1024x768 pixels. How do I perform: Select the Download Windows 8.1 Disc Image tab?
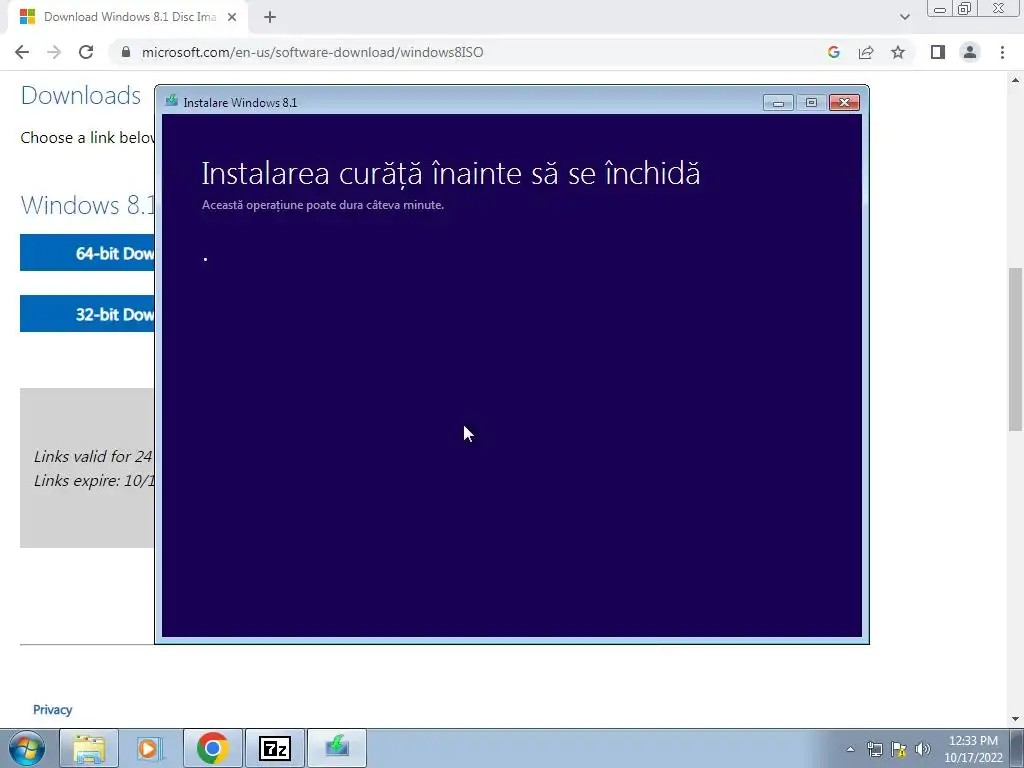[x=129, y=17]
